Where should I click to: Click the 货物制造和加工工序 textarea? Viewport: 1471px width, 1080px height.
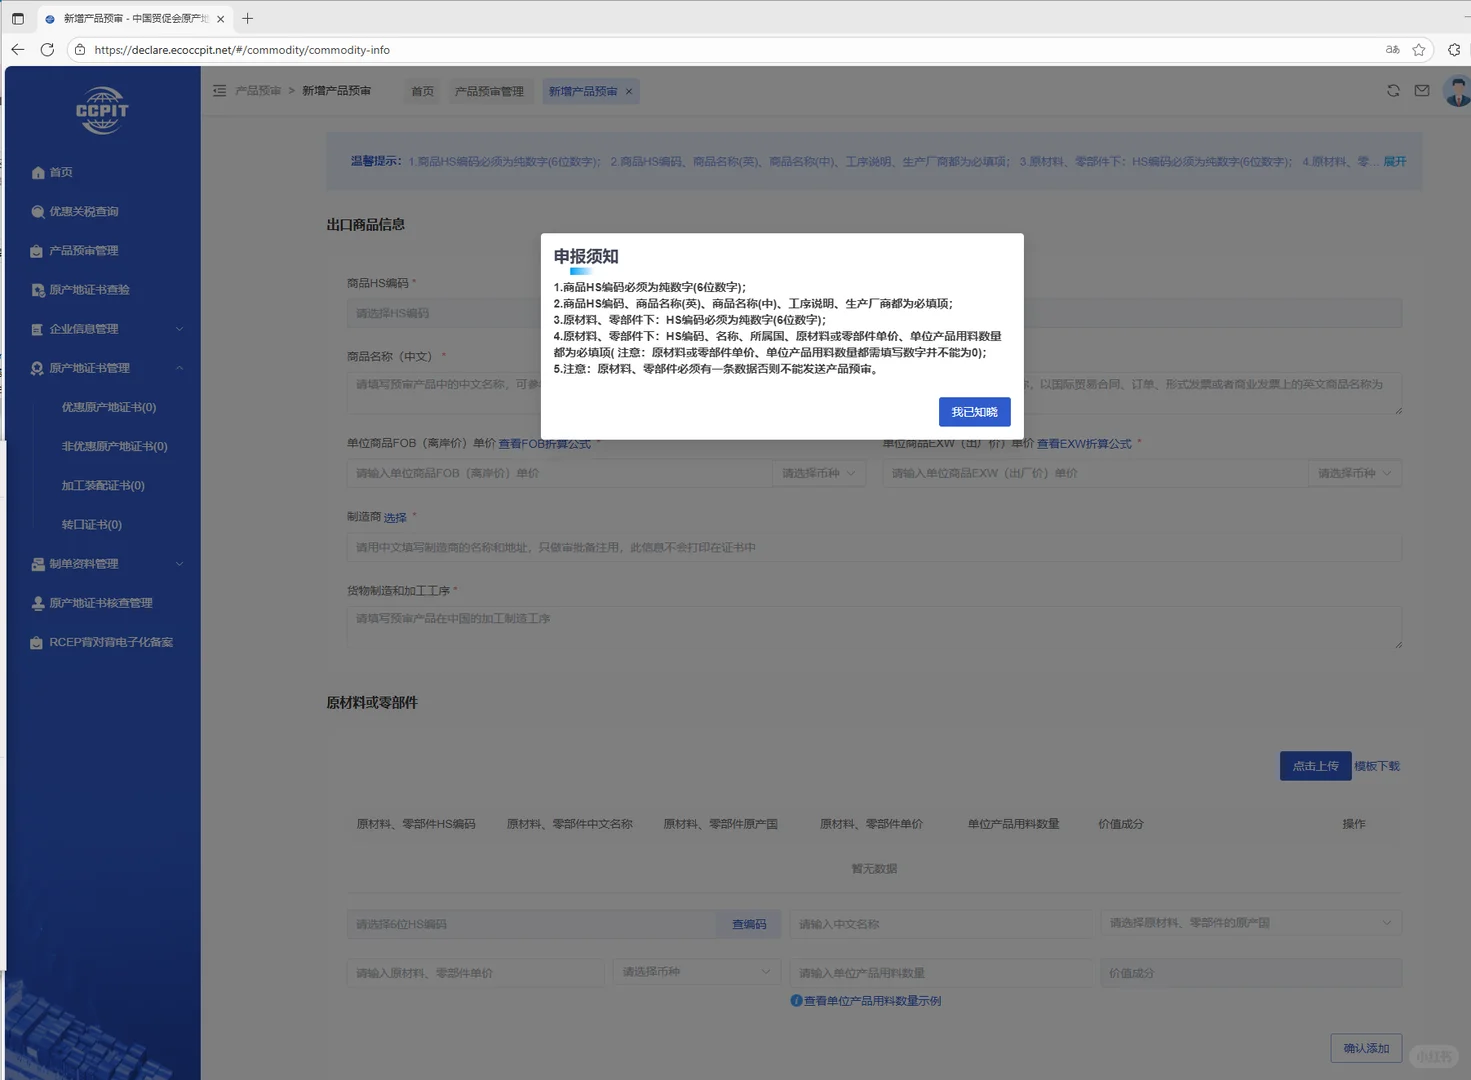(x=874, y=628)
